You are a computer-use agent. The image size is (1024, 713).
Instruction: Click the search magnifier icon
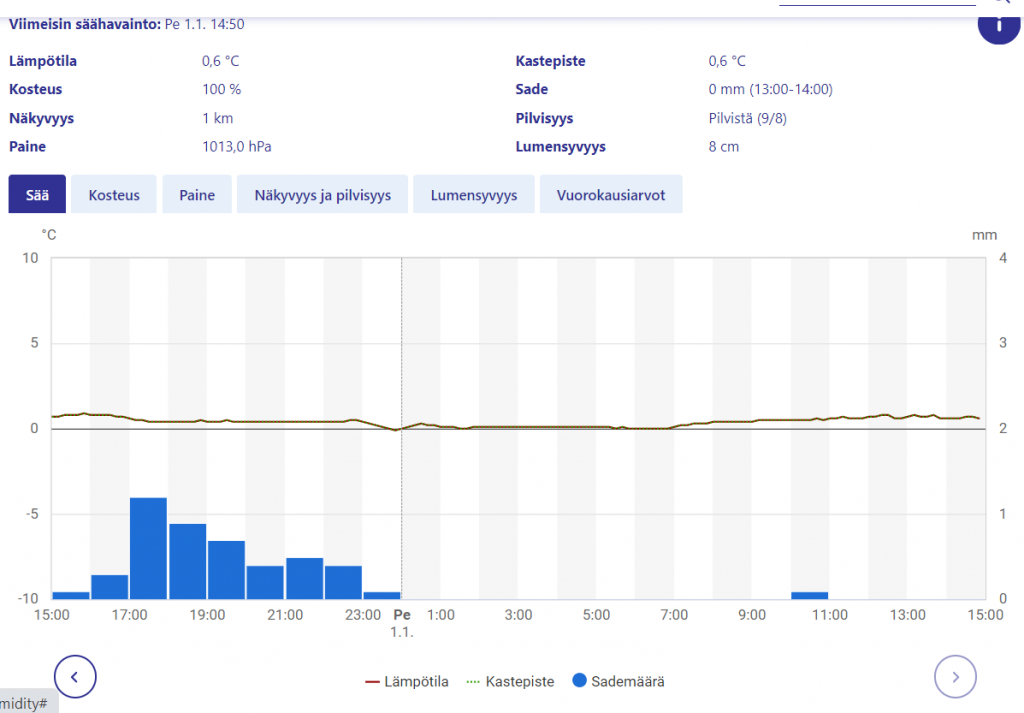click(1003, 3)
